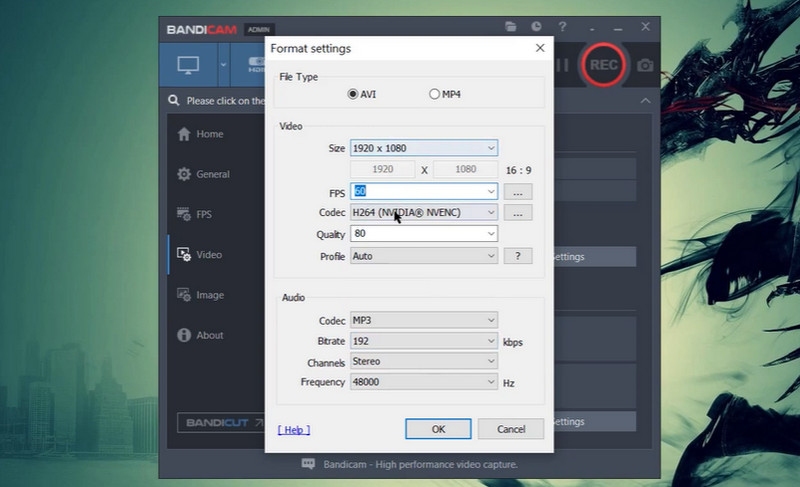Open the audio Codec MP3 dropdown
Screen dimensions: 800x487
click(424, 320)
